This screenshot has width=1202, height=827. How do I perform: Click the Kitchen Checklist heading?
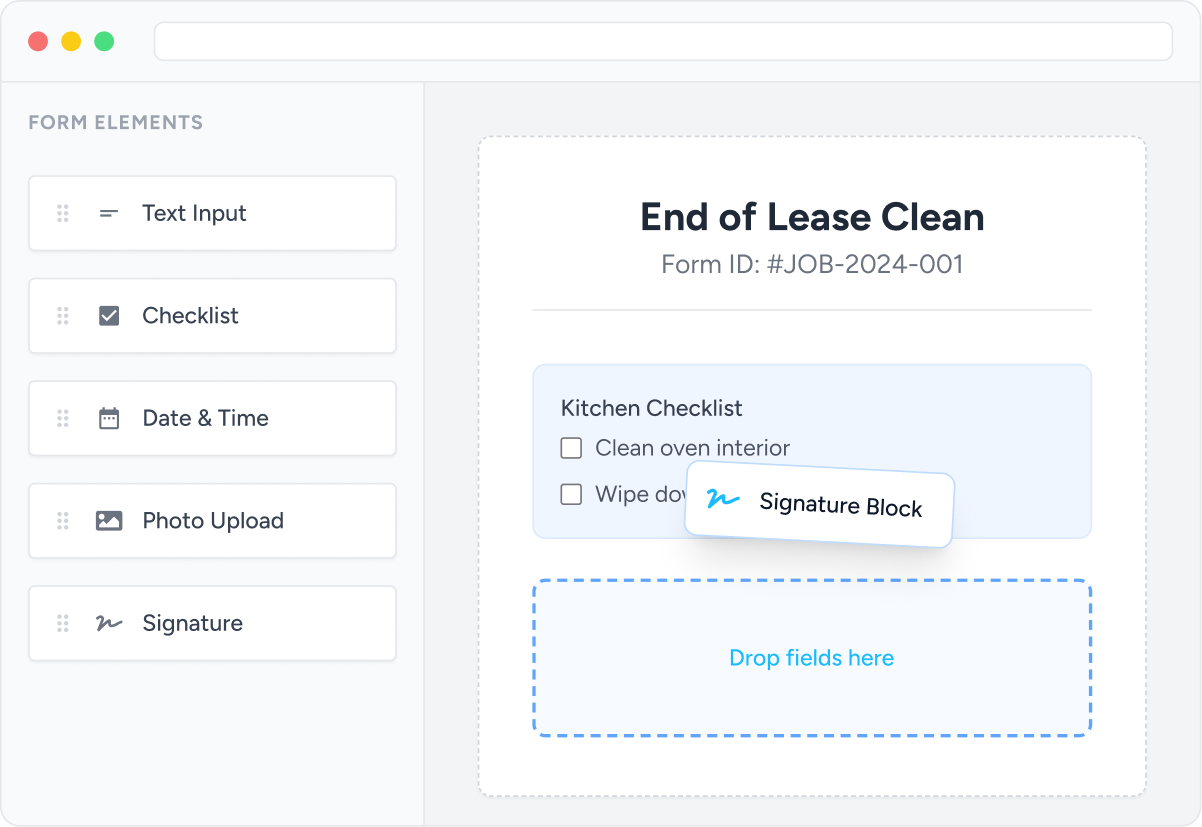pos(651,408)
